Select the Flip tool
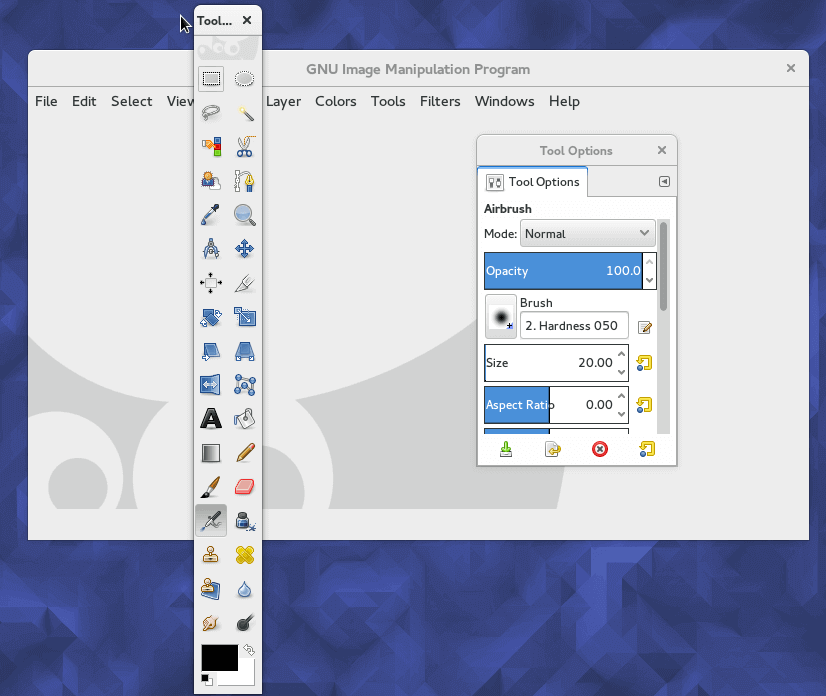Screen dimensions: 826x696 211,385
